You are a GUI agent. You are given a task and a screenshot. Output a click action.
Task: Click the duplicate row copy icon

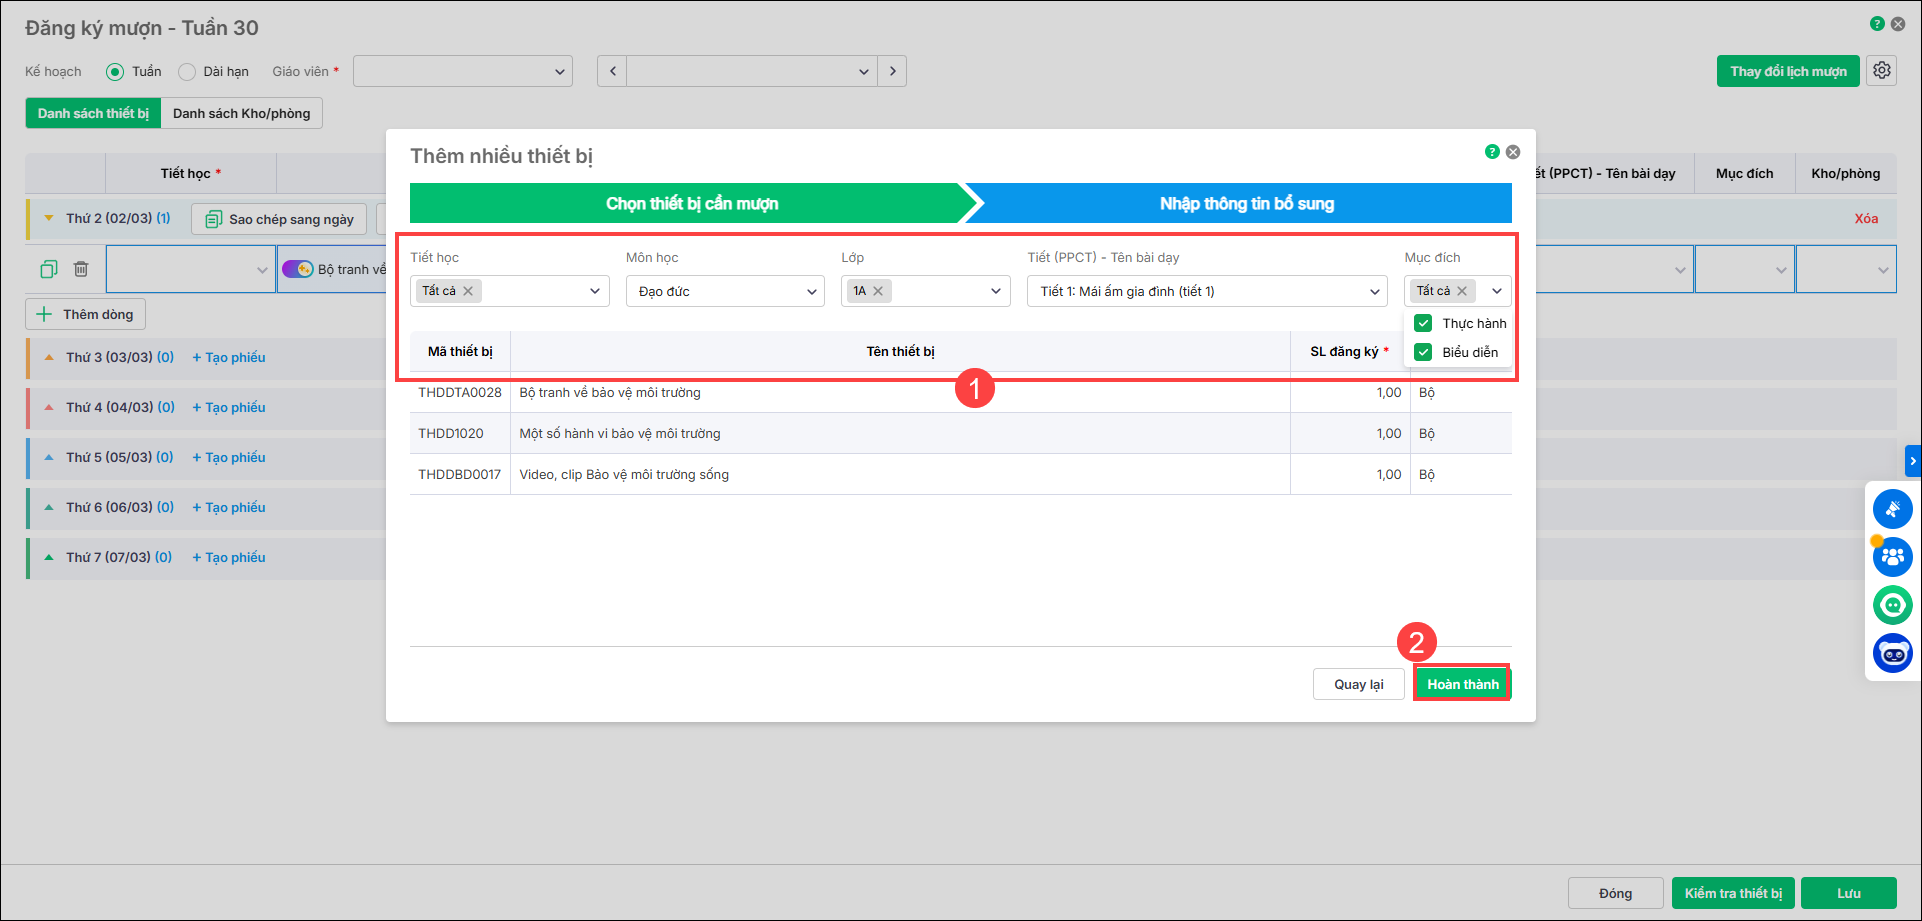pos(49,269)
